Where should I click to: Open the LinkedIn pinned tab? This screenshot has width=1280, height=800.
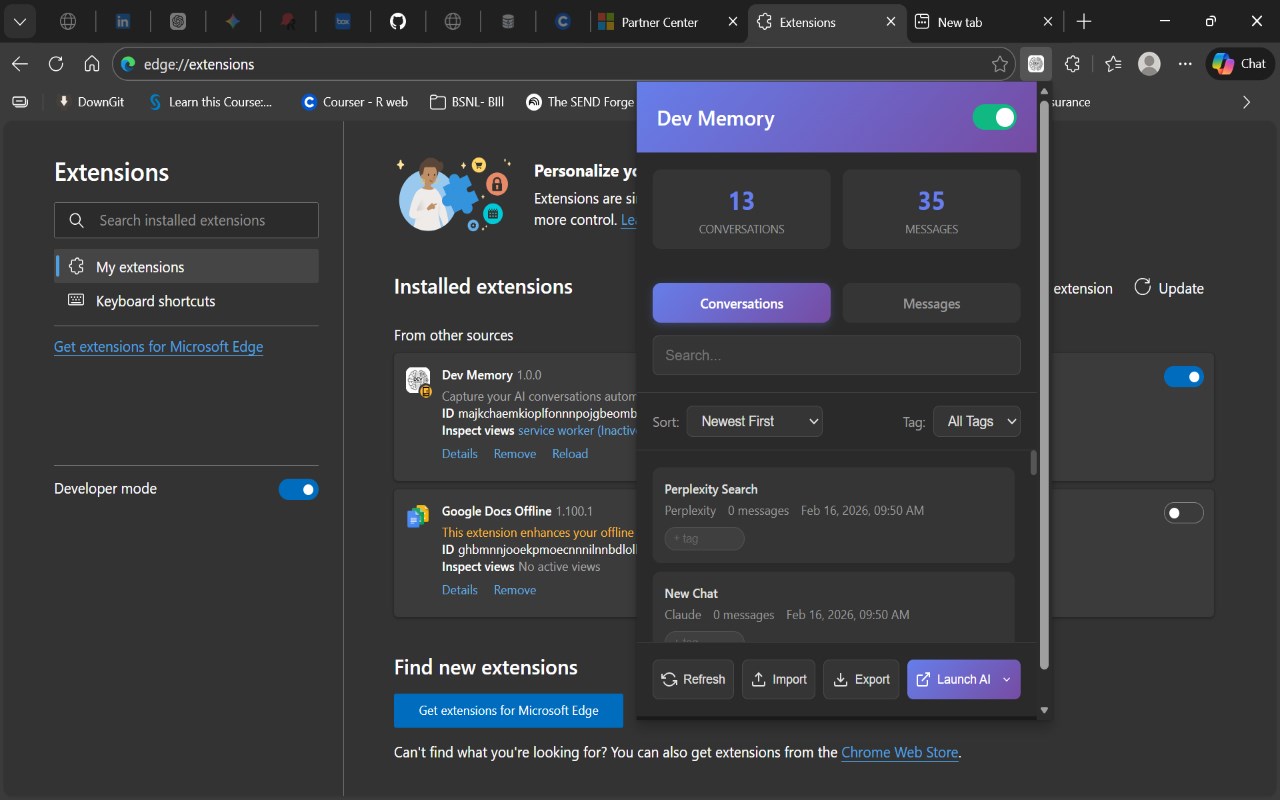123,21
